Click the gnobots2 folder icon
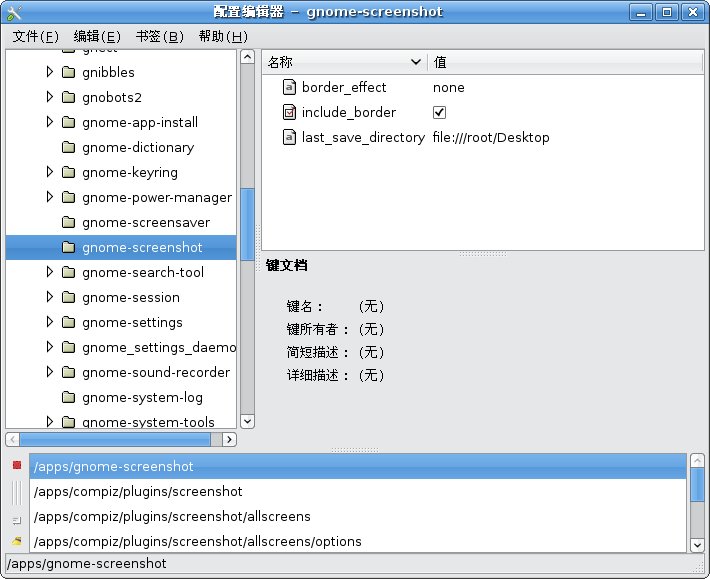710x579 pixels. point(68,97)
